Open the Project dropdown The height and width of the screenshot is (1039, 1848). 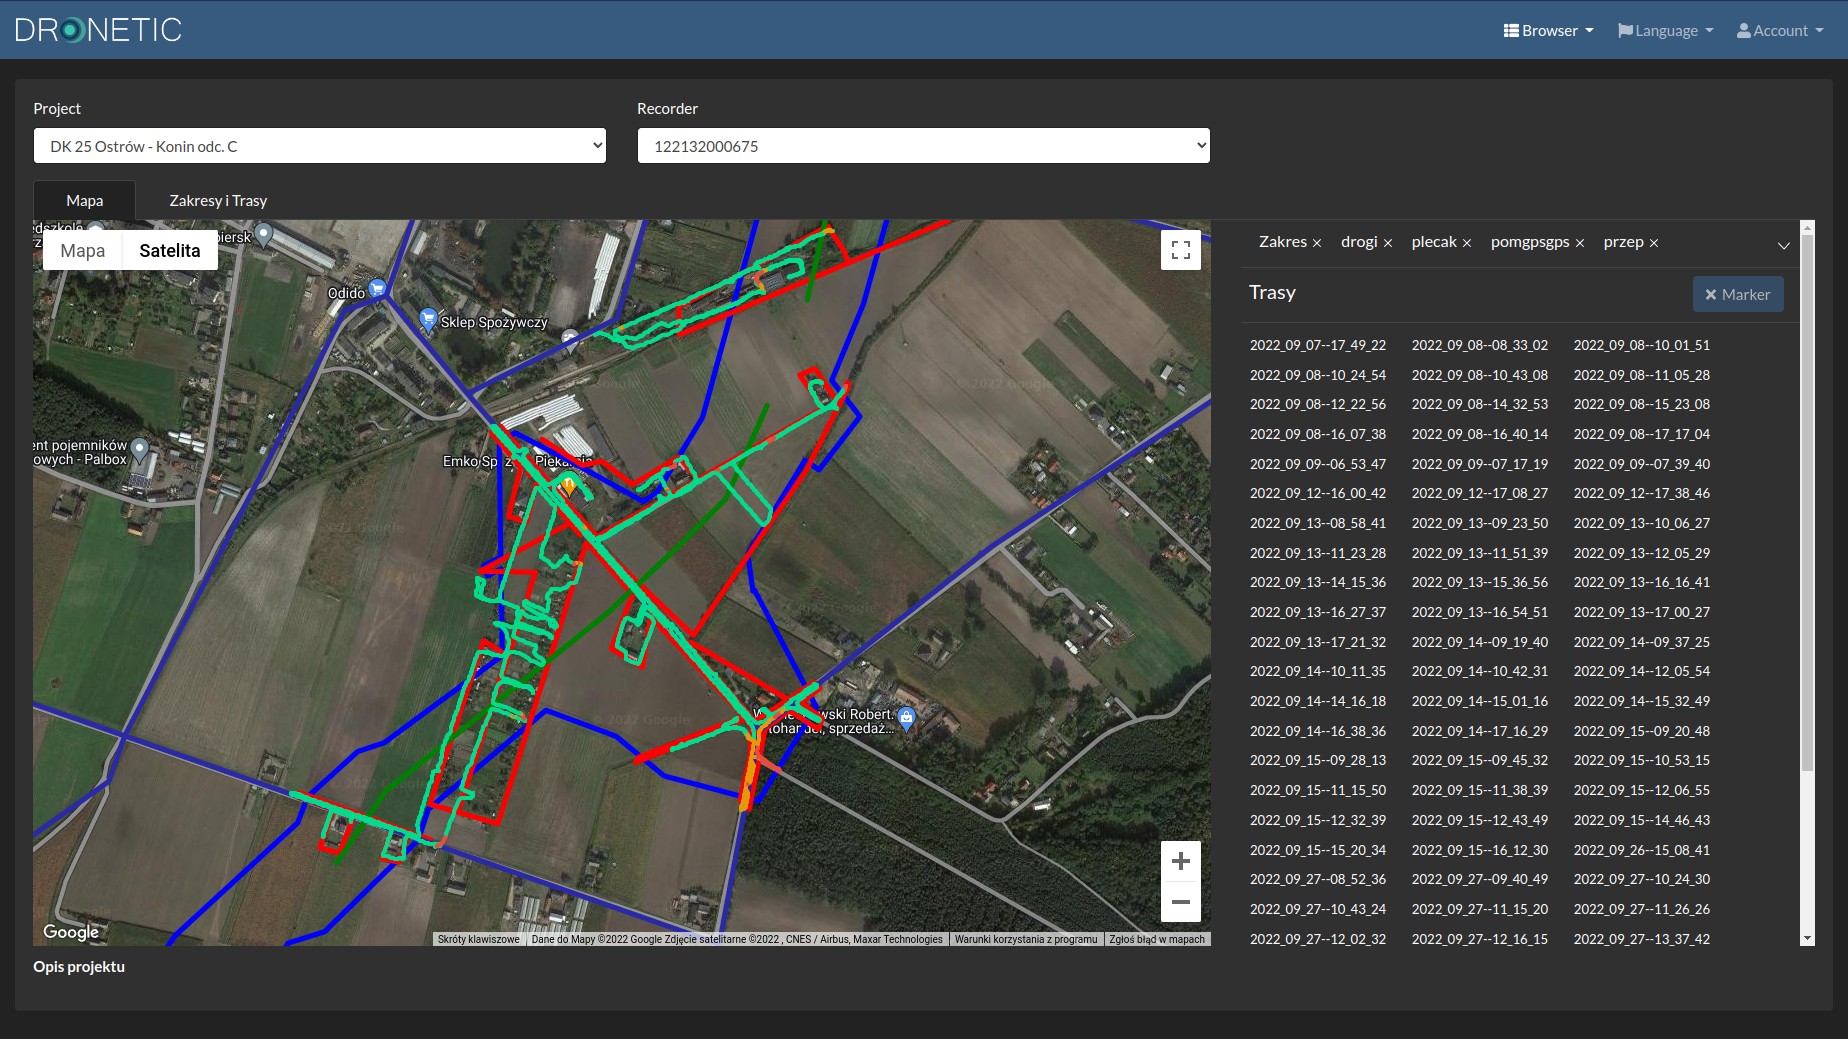coord(320,146)
